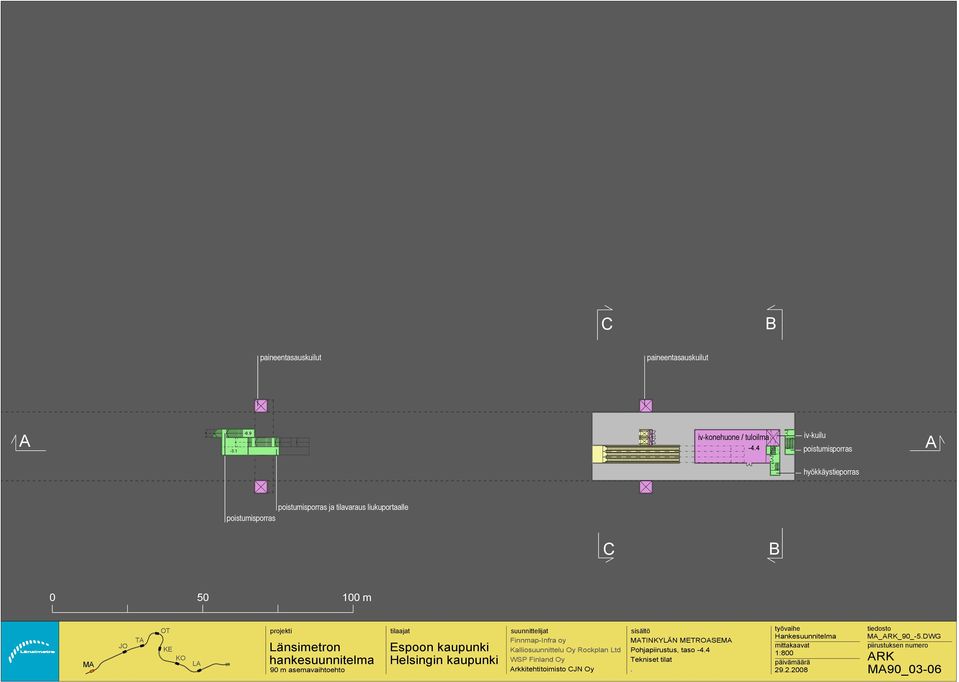Click 'Finnmap-Infra oy' designer text
The height and width of the screenshot is (682, 959).
click(x=538, y=640)
